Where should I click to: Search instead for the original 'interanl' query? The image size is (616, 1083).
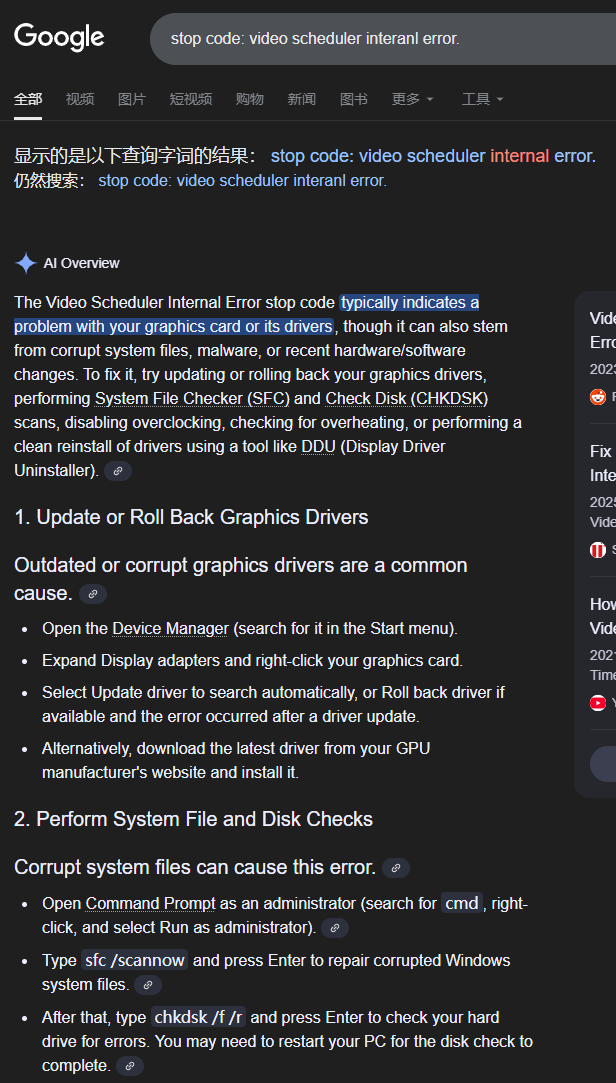point(242,181)
